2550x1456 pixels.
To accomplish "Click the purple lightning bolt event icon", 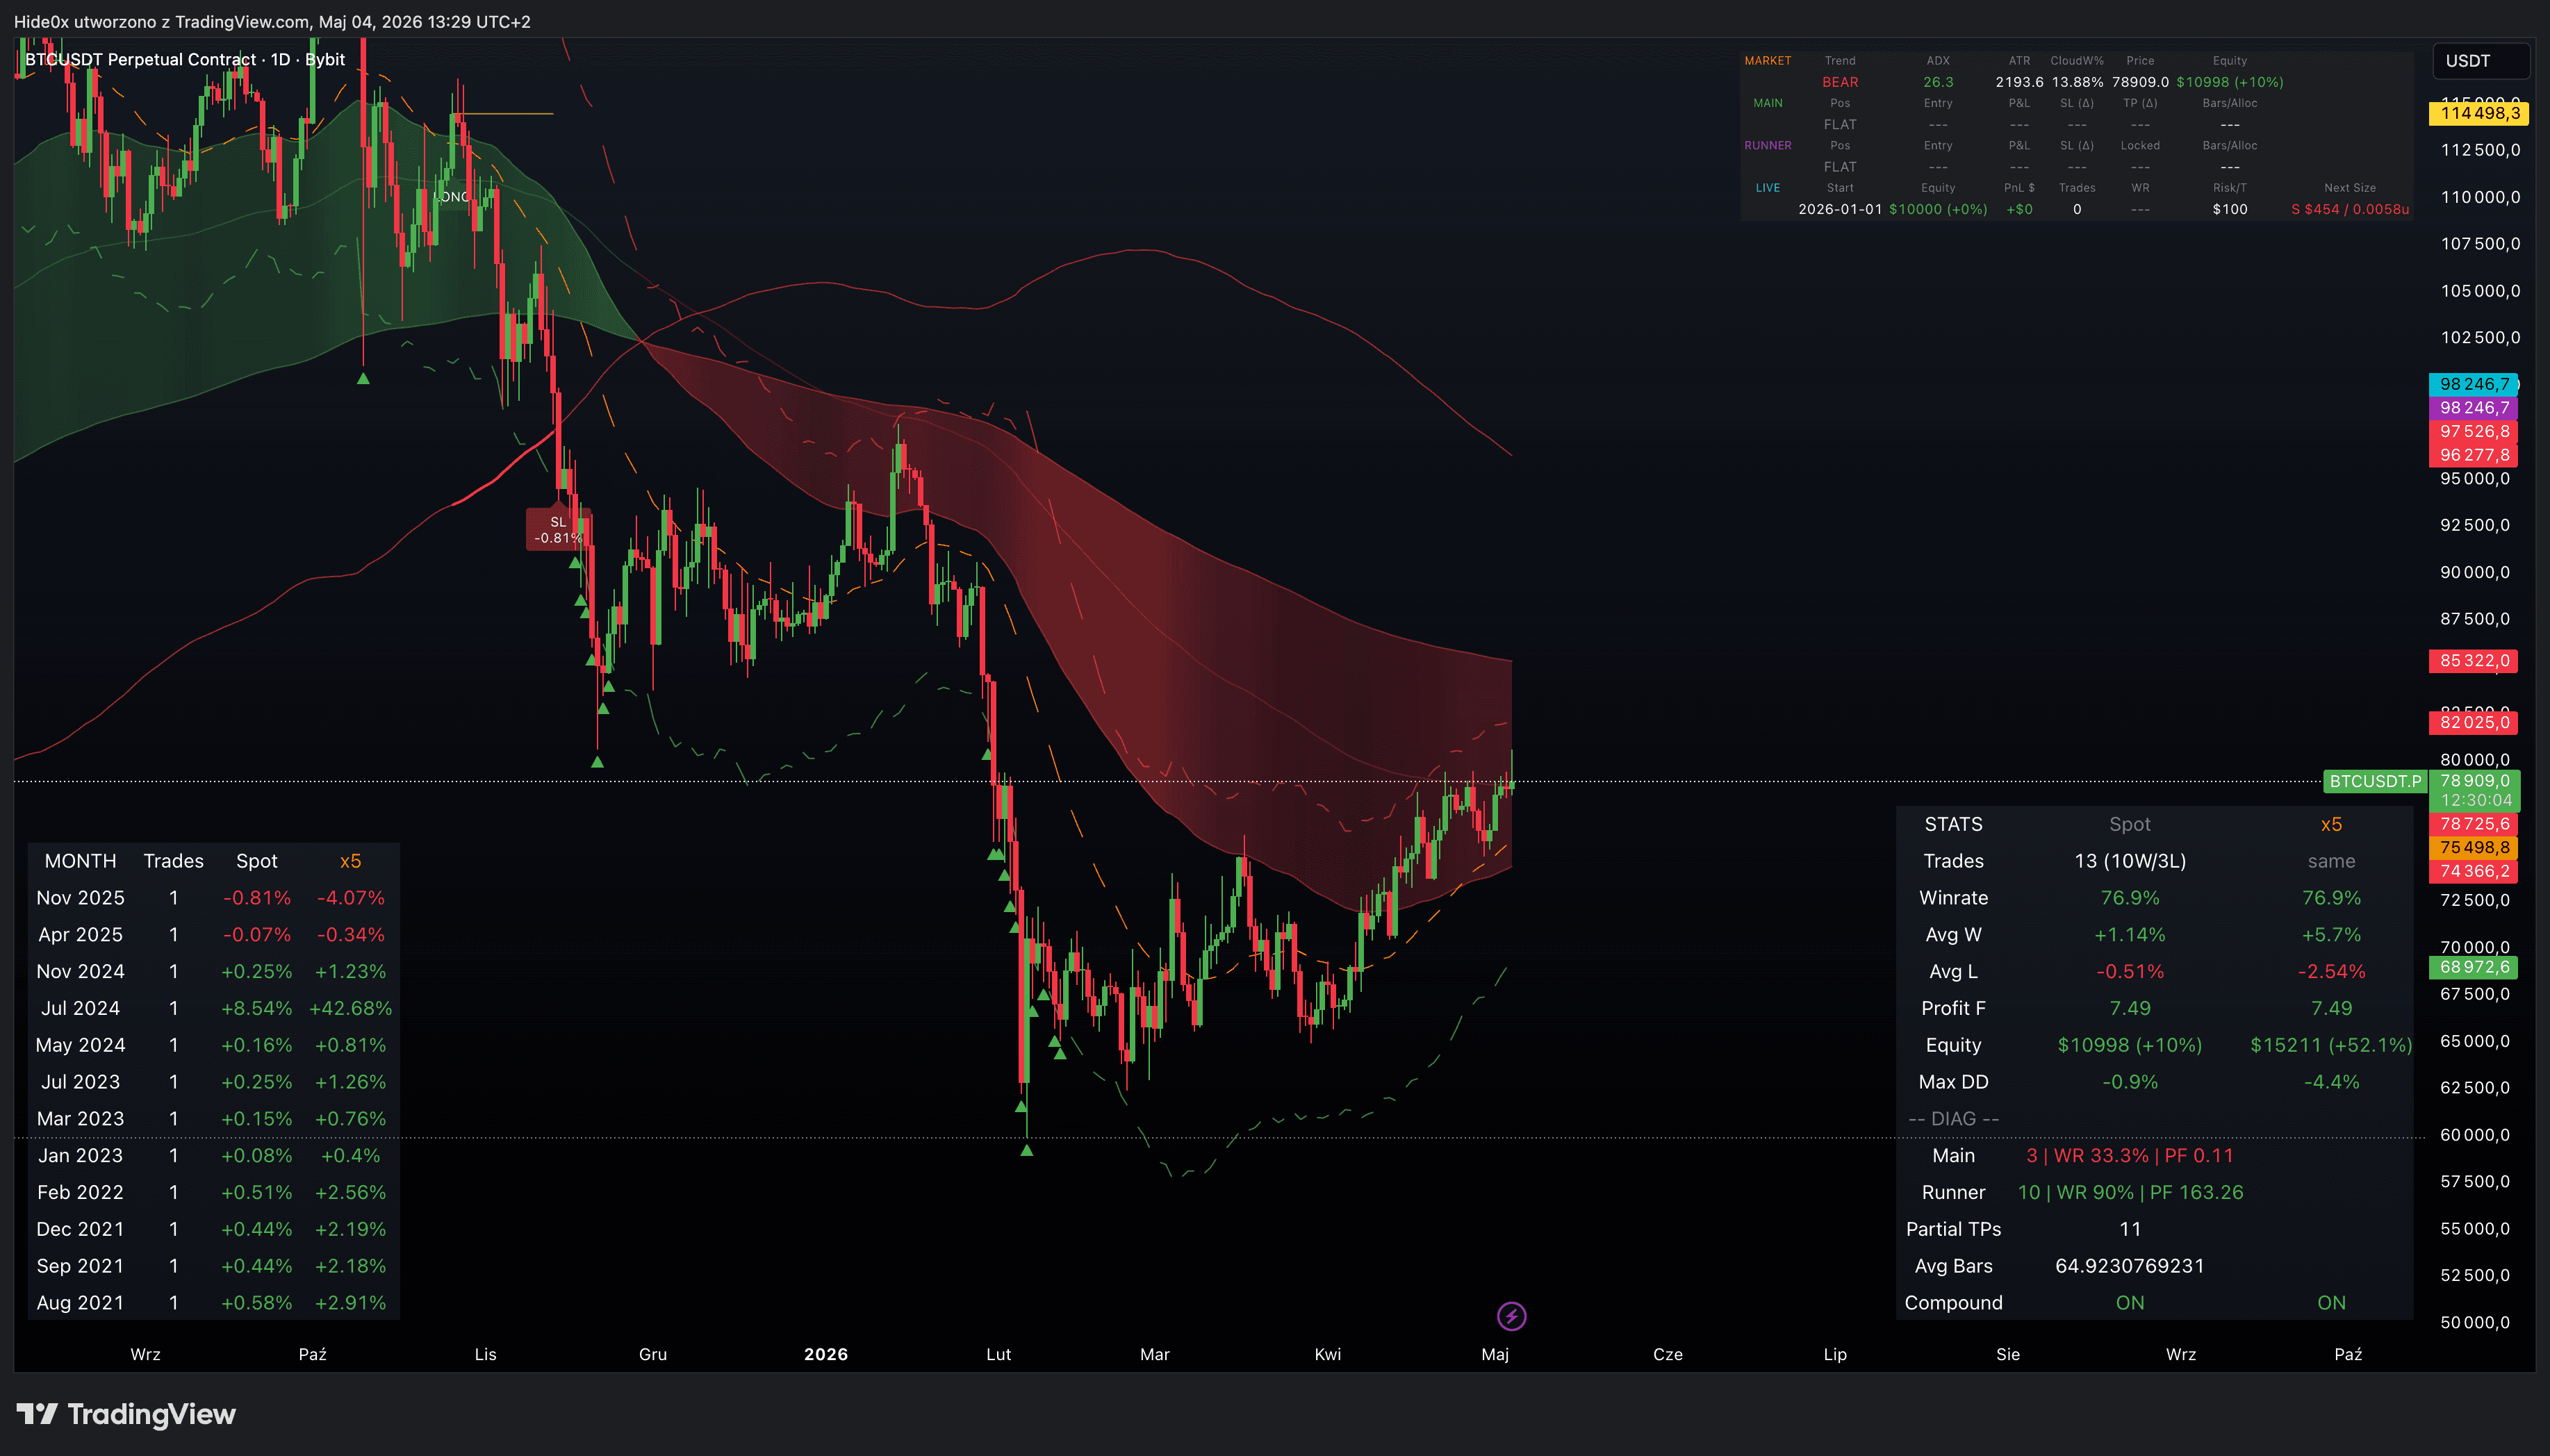I will pyautogui.click(x=1511, y=1316).
